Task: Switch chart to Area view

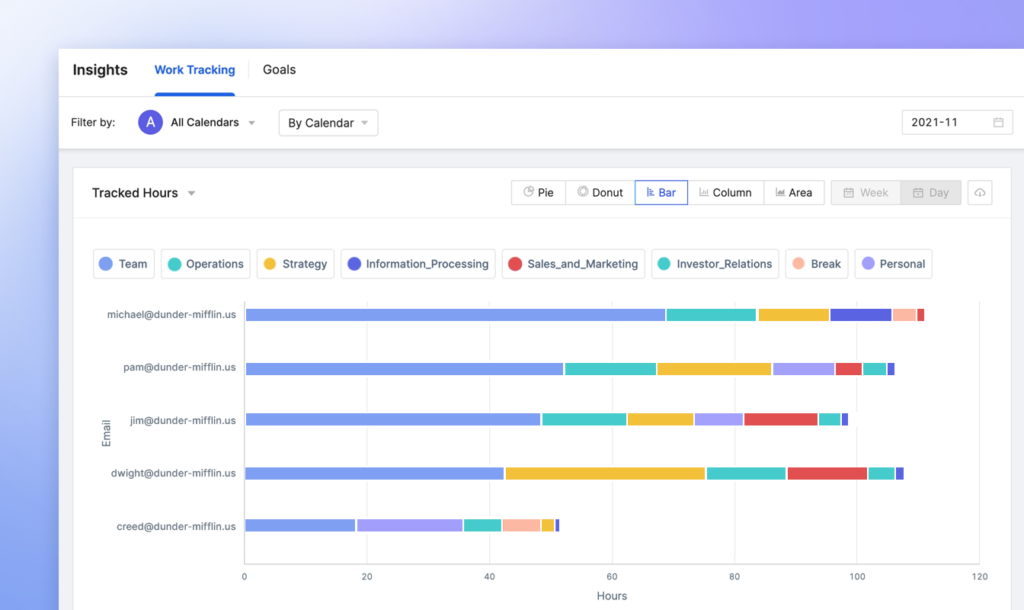Action: (x=793, y=193)
